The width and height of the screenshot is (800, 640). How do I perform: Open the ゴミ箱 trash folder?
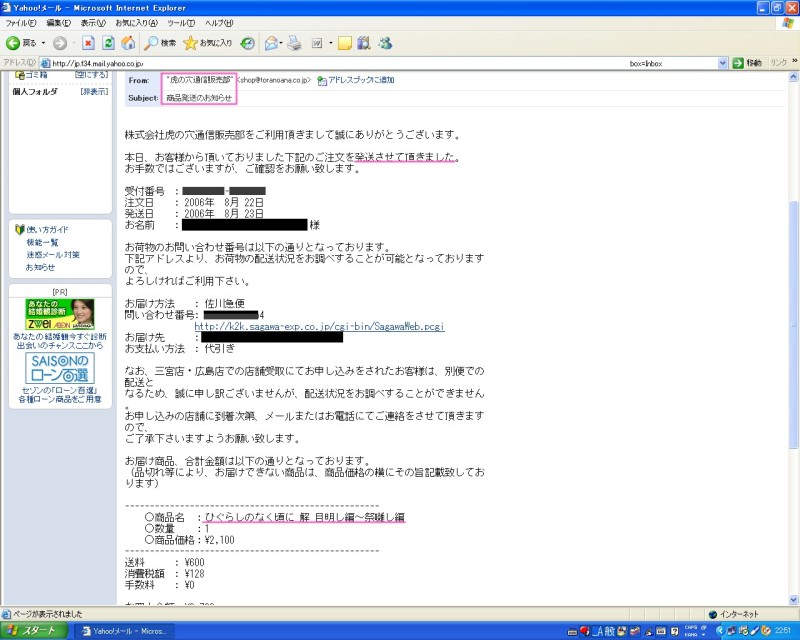(x=32, y=75)
